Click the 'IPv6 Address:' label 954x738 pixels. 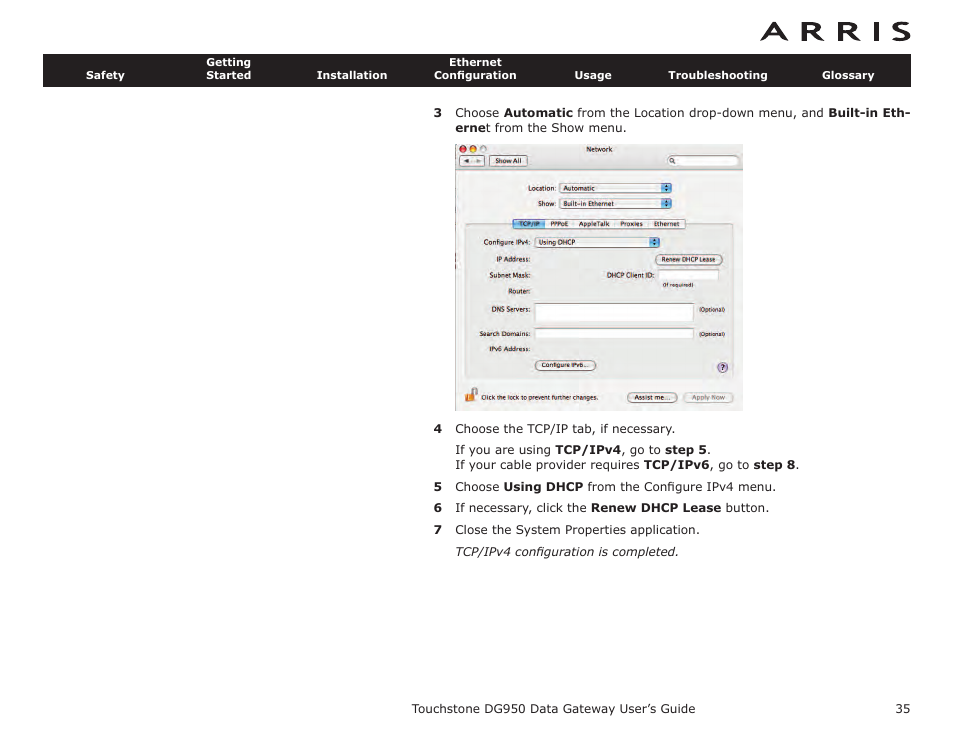(510, 349)
